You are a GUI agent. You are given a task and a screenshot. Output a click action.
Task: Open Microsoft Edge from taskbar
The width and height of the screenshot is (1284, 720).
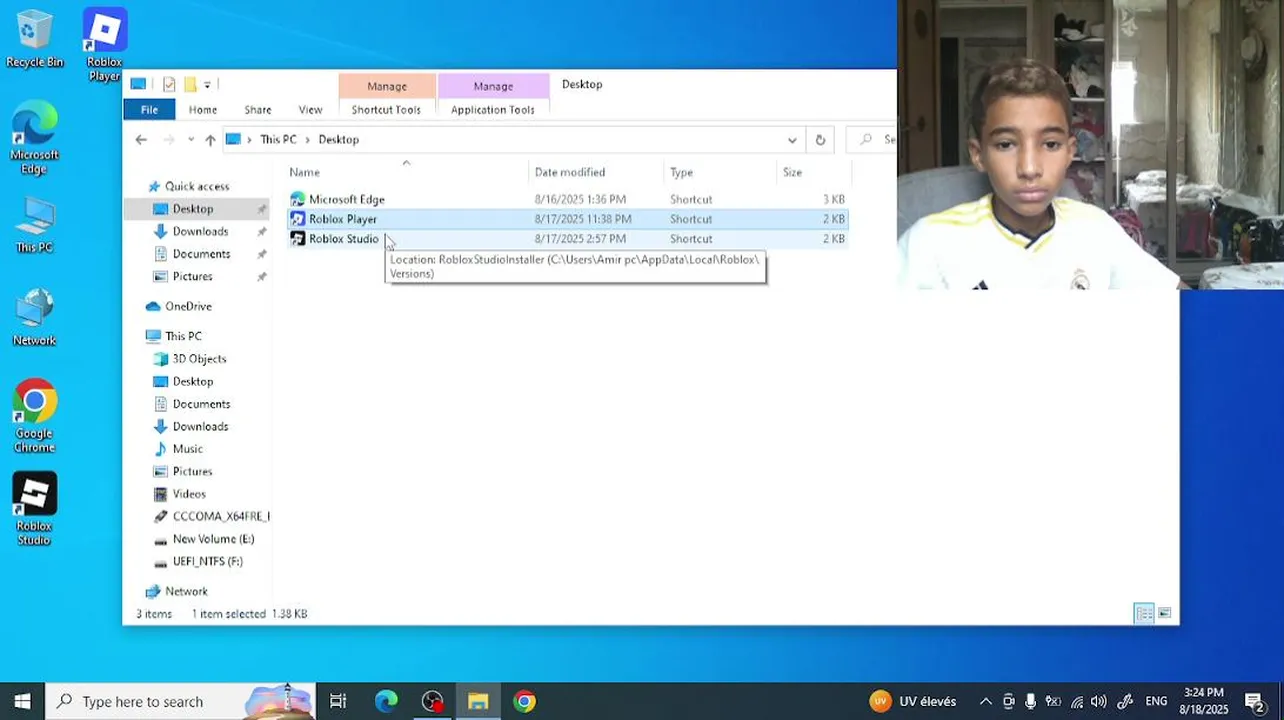click(386, 702)
